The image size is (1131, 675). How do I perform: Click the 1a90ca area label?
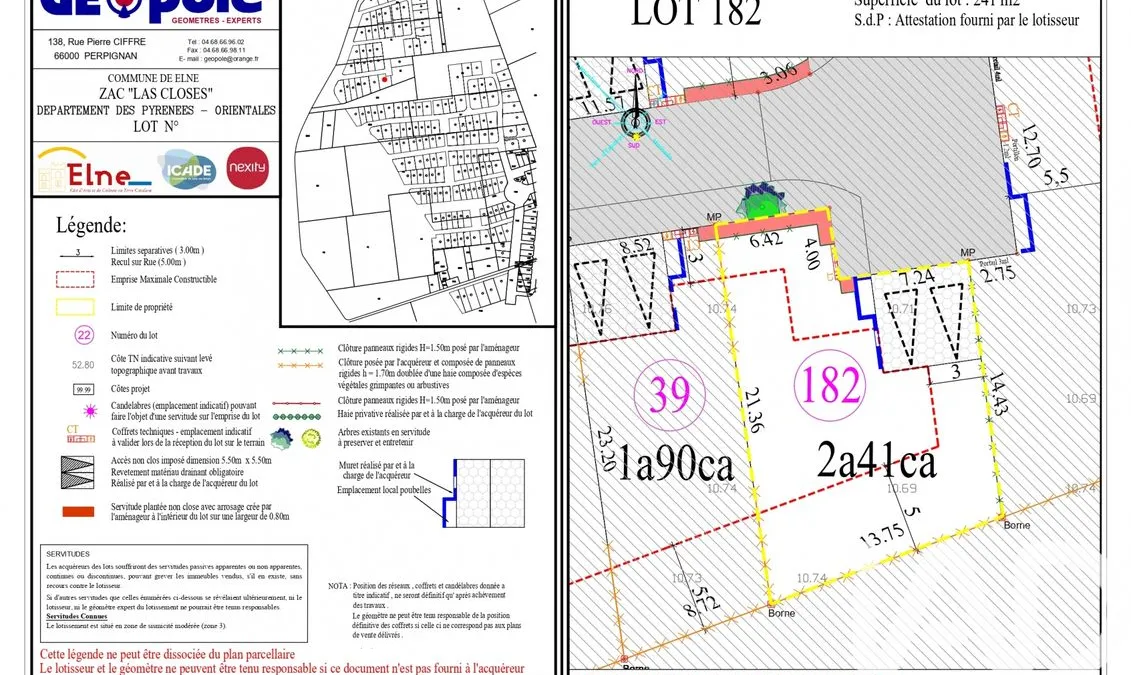point(675,466)
